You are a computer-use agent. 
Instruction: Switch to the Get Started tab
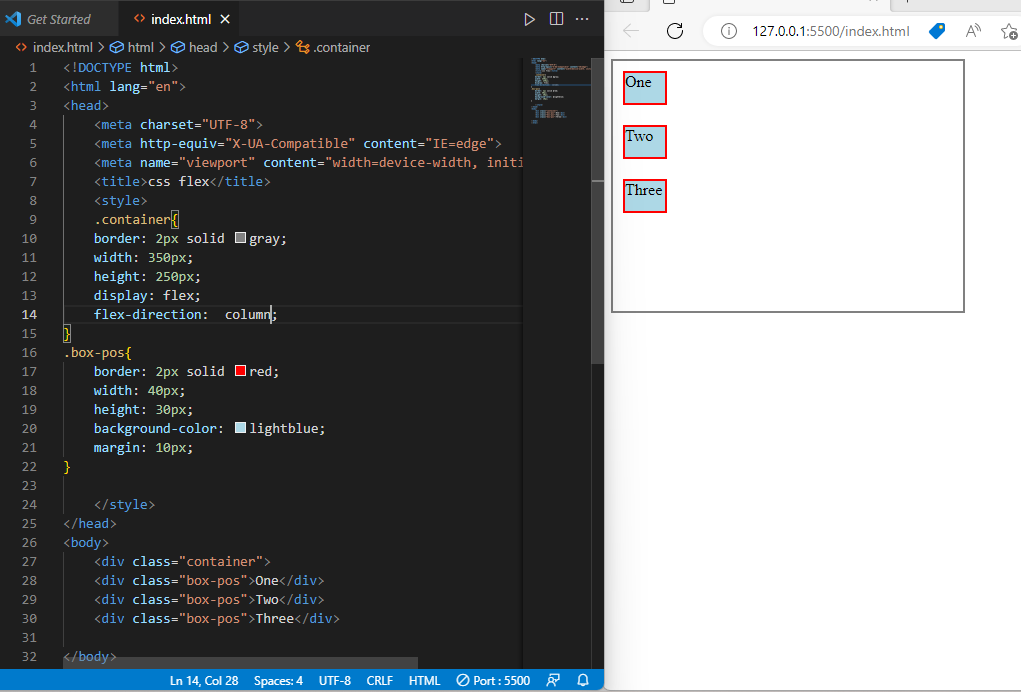pyautogui.click(x=59, y=20)
